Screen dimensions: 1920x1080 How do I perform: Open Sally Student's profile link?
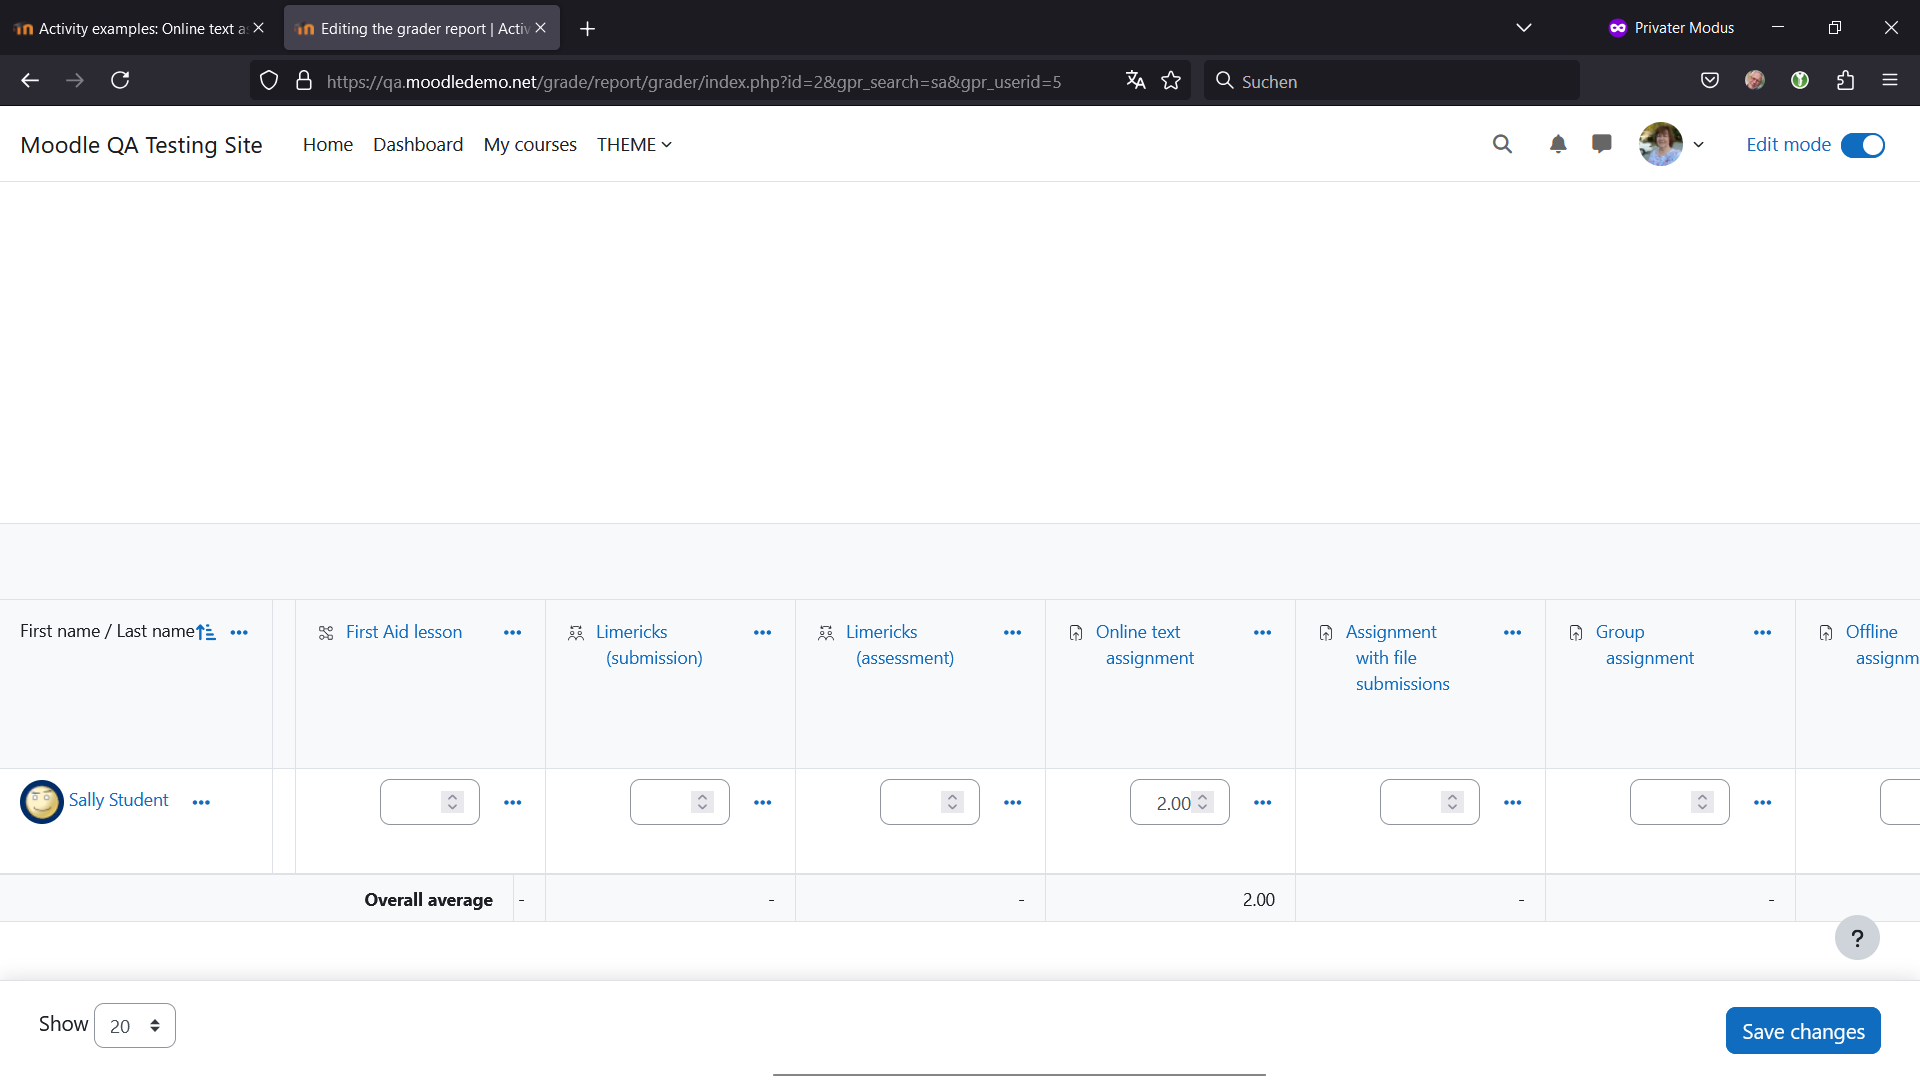118,800
